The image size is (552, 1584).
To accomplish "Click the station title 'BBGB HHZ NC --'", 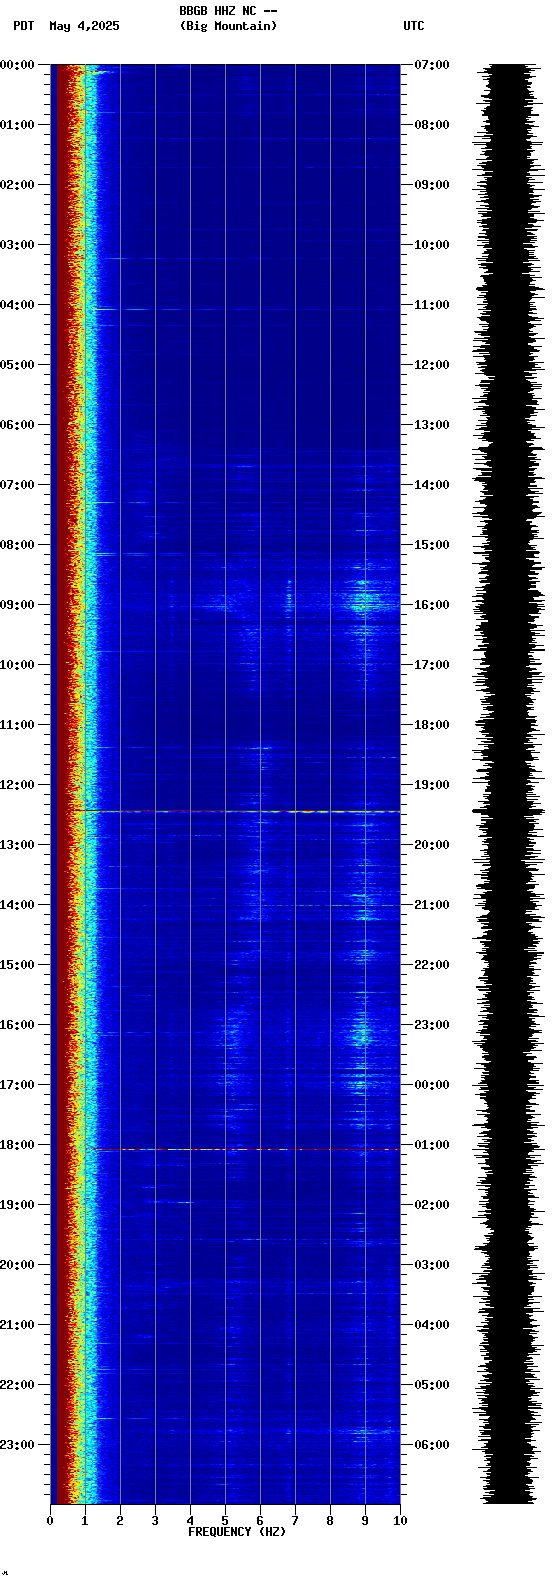I will (x=228, y=11).
